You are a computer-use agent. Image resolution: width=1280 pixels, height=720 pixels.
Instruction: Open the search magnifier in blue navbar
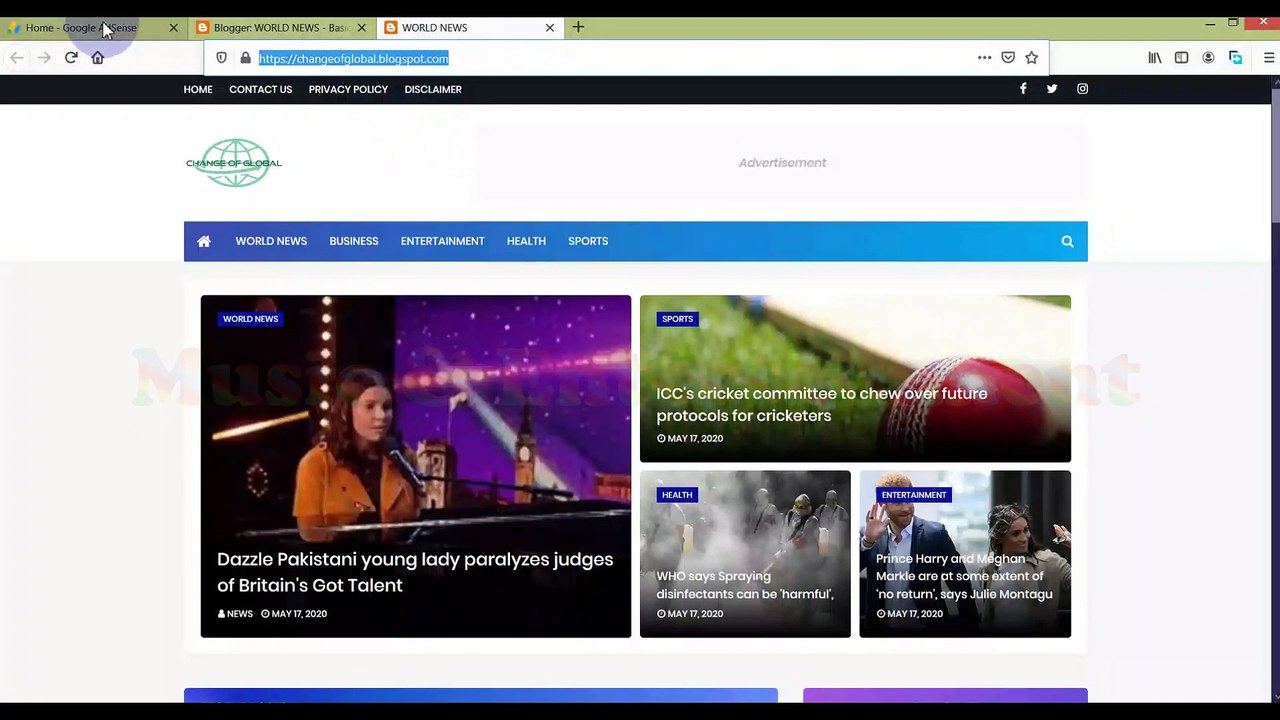click(x=1067, y=241)
